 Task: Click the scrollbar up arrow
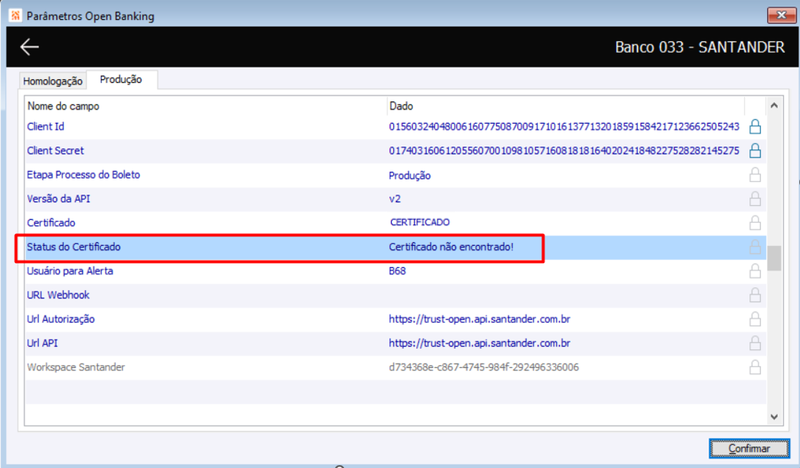click(x=774, y=106)
